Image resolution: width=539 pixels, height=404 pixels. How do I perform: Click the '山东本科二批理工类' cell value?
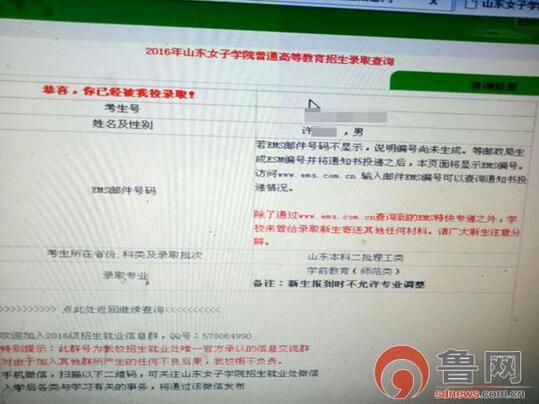pyautogui.click(x=355, y=257)
